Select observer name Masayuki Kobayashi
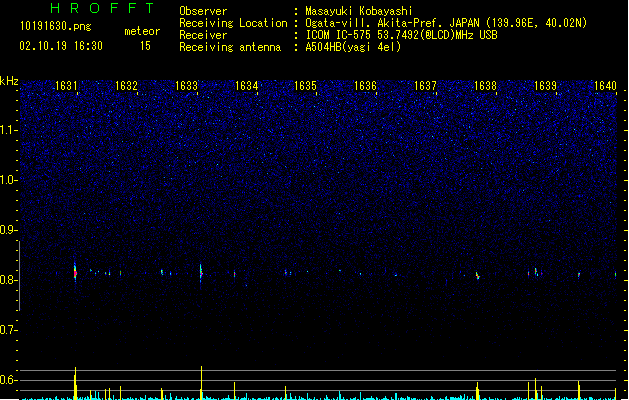 click(359, 11)
